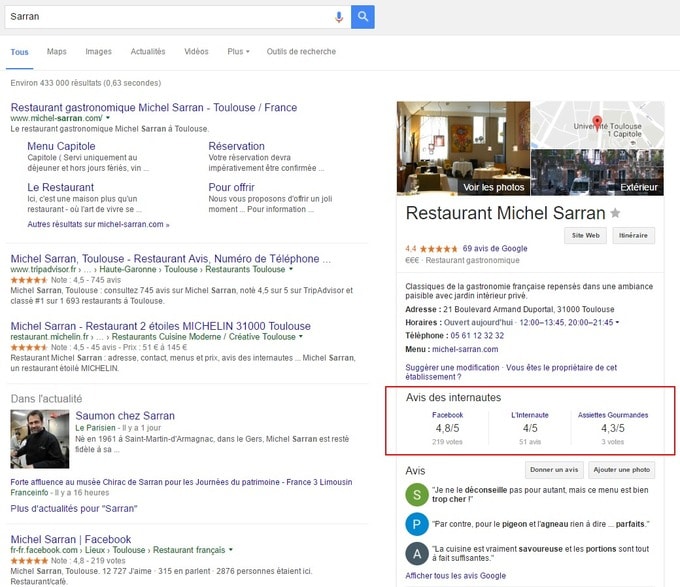Image resolution: width=680 pixels, height=587 pixels.
Task: Open 69 avis de Google link
Action: coord(495,249)
